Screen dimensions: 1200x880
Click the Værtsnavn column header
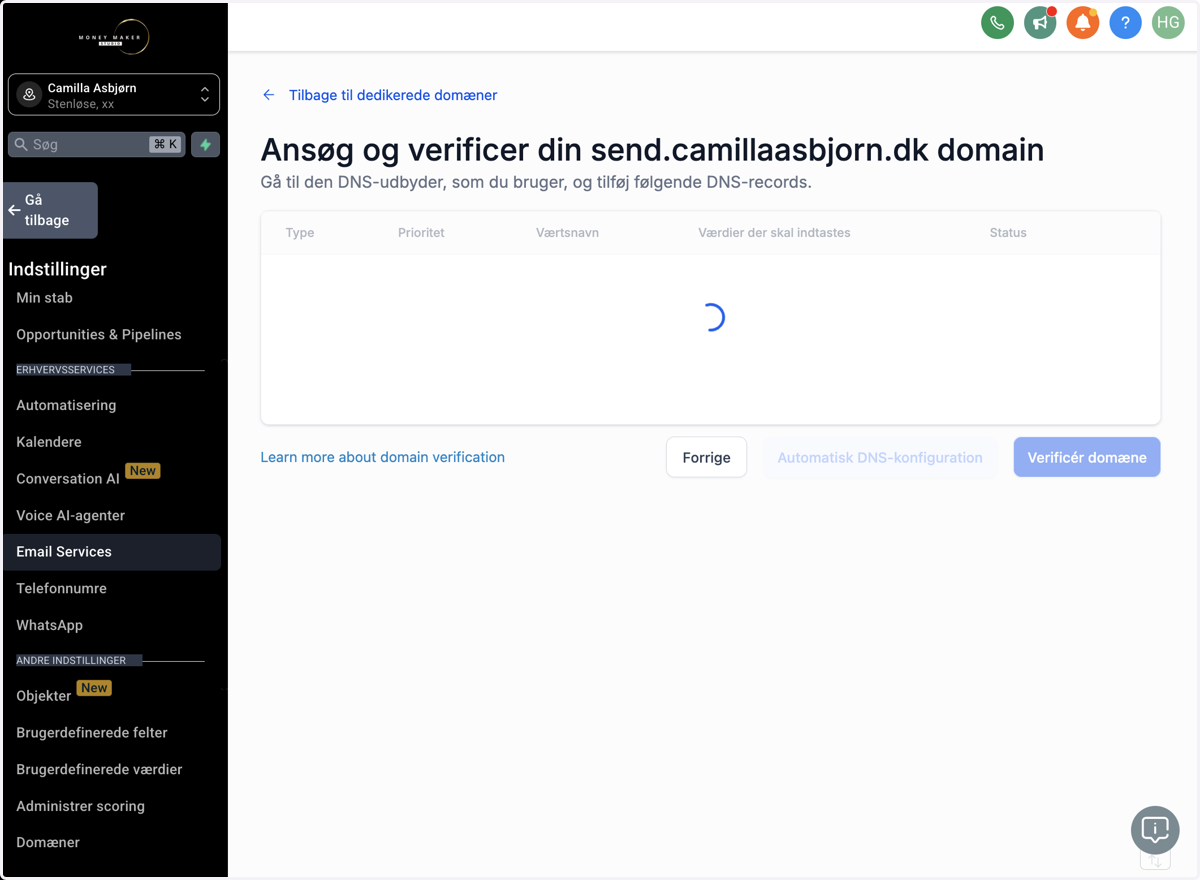[567, 233]
